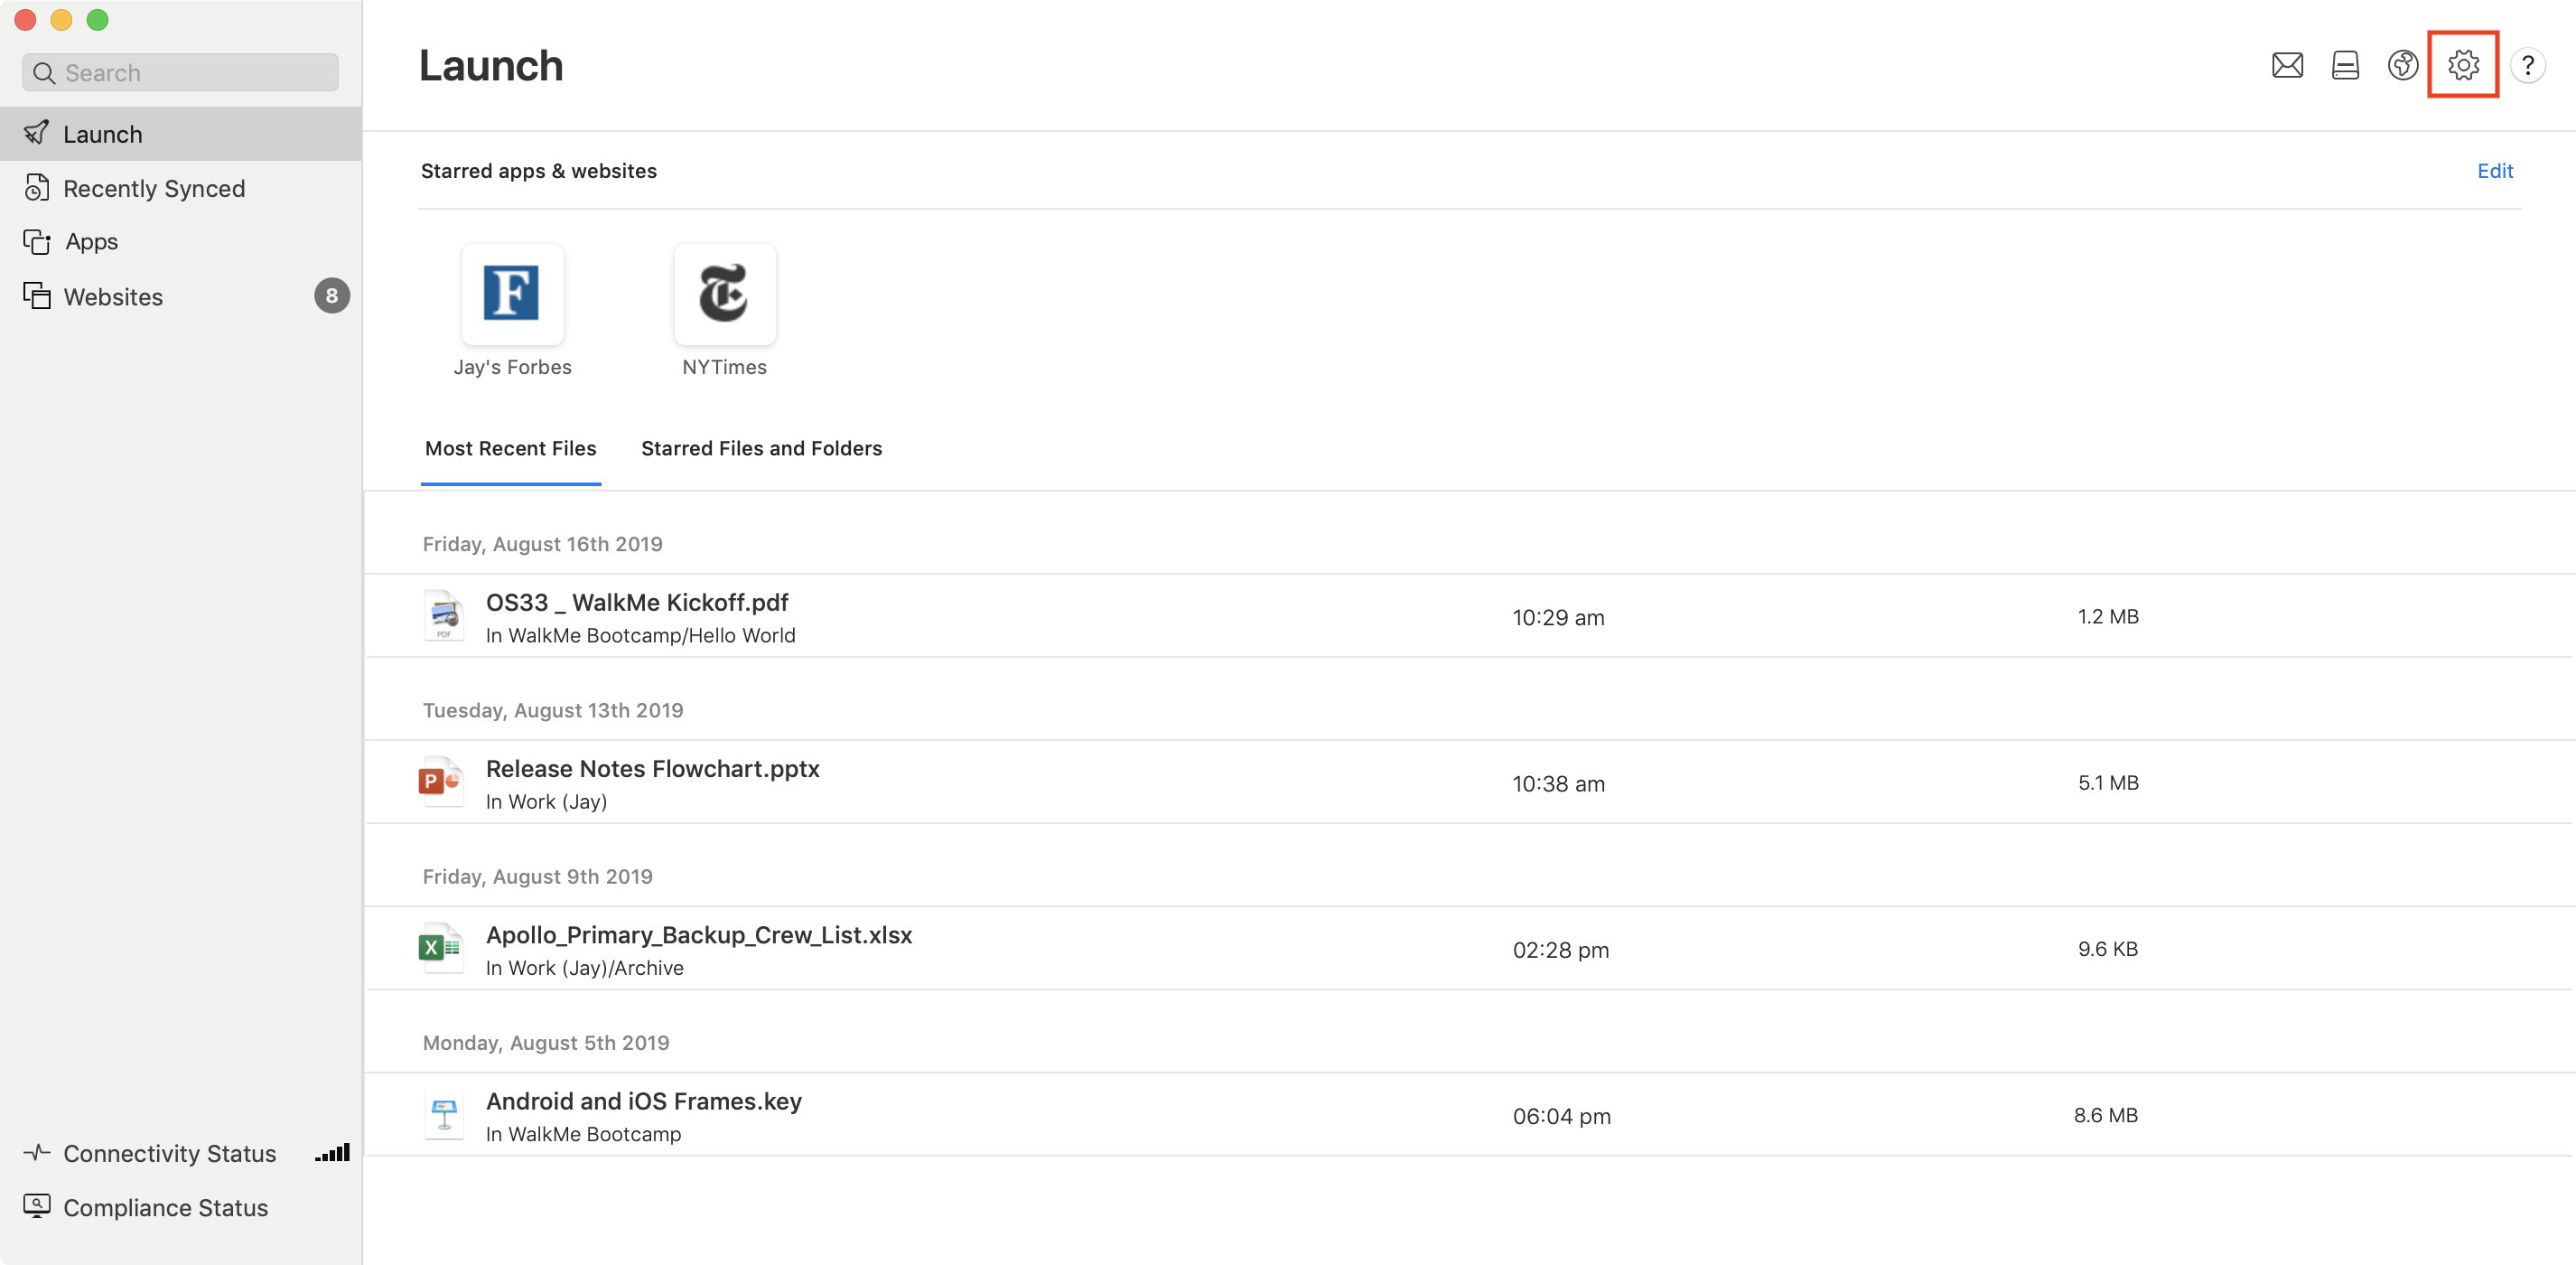Open Apollo_Primary_Backup_Crew_List.xlsx file

[x=698, y=935]
